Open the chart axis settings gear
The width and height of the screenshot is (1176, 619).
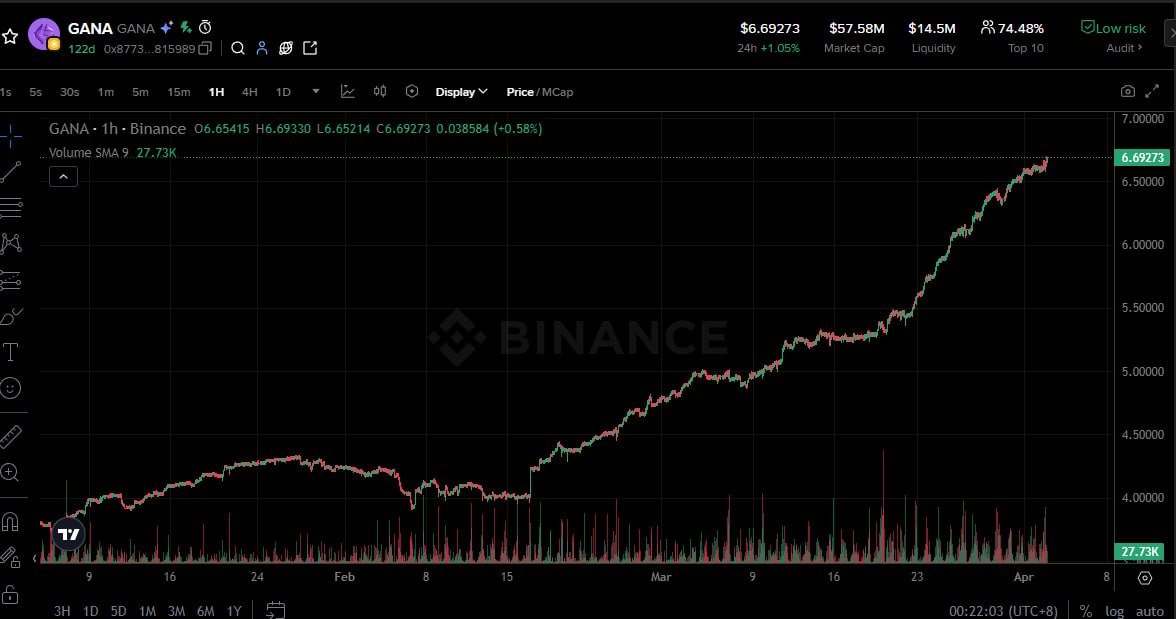tap(1144, 577)
